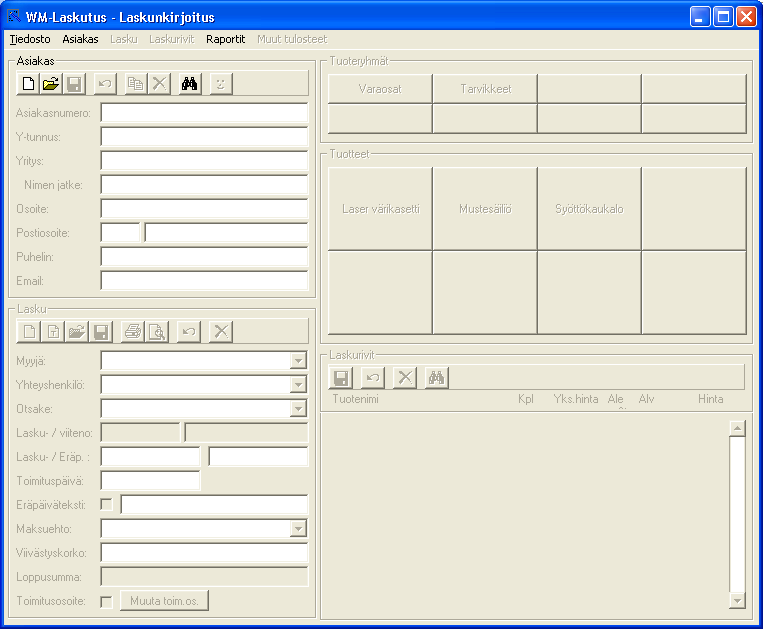
Task: Click the Email input field
Action: click(204, 281)
